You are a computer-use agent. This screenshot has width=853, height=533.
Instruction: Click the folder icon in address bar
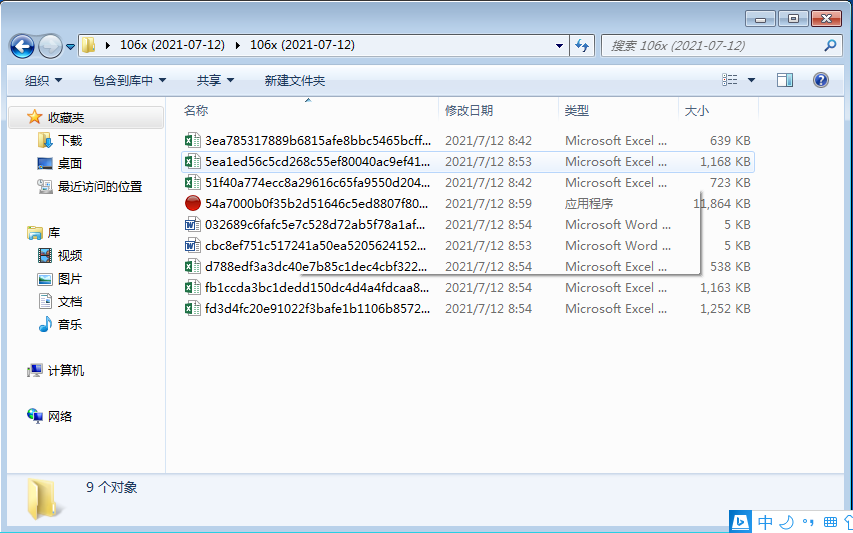point(88,45)
